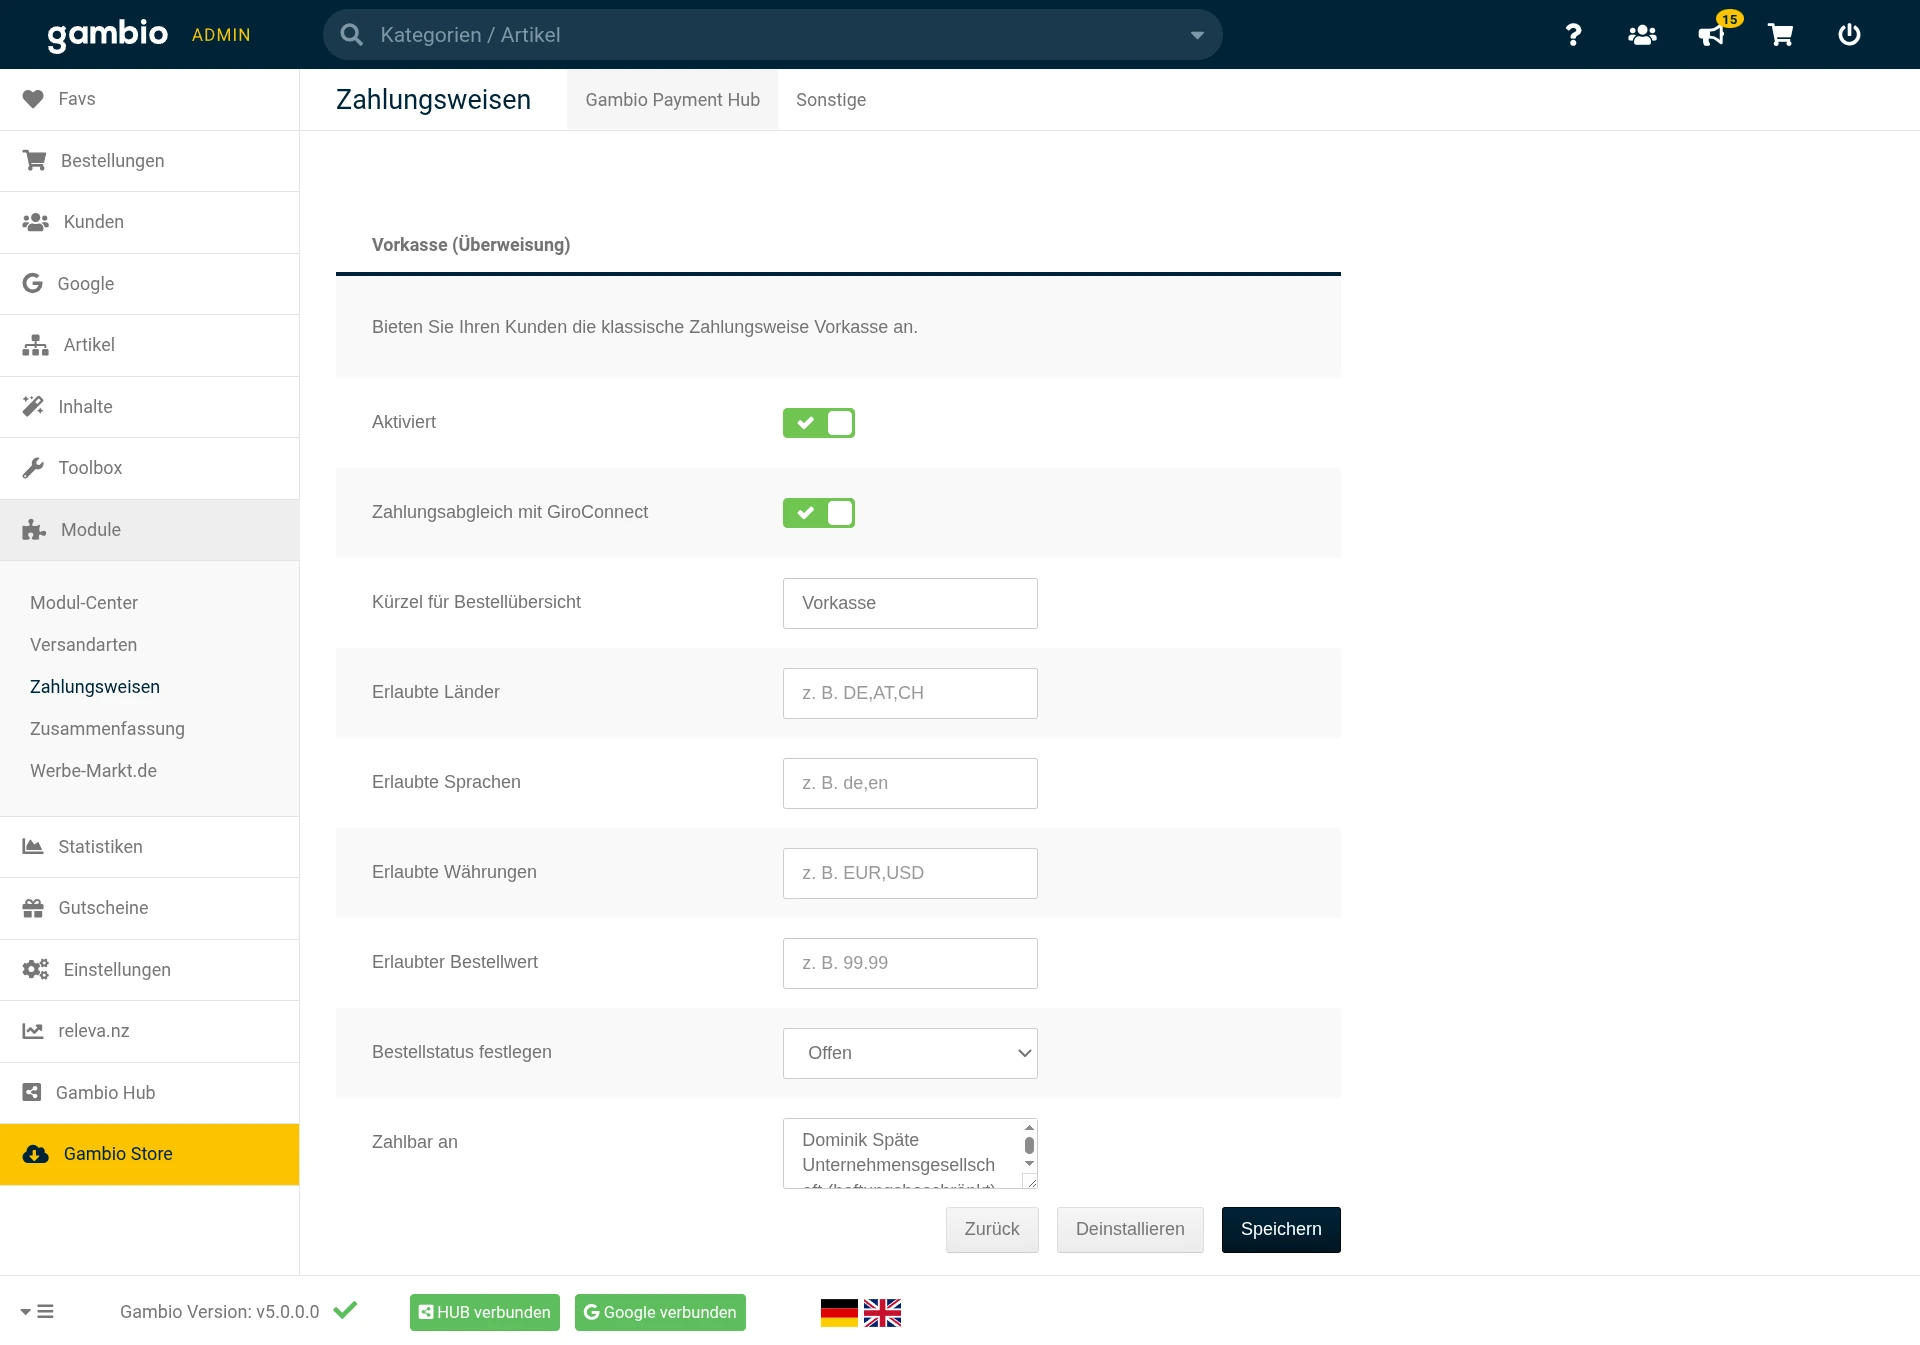1920x1345 pixels.
Task: Click the users group icon in header
Action: [1642, 35]
